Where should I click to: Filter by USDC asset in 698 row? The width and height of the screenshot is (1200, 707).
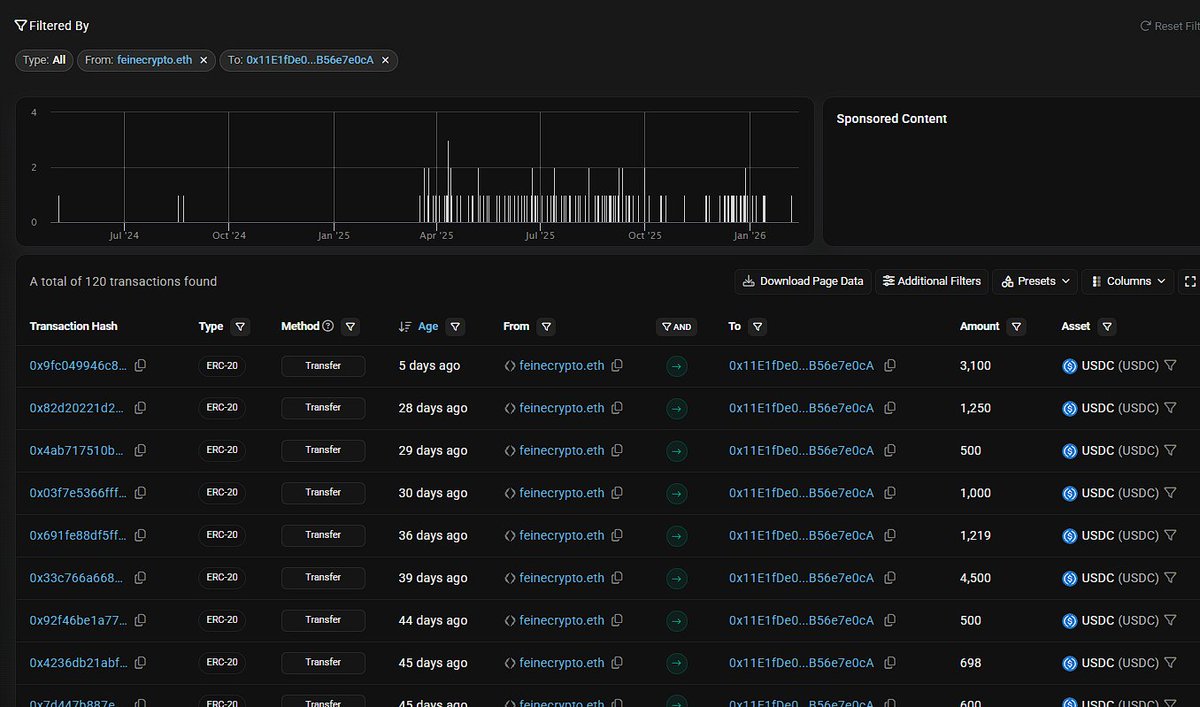click(1170, 663)
